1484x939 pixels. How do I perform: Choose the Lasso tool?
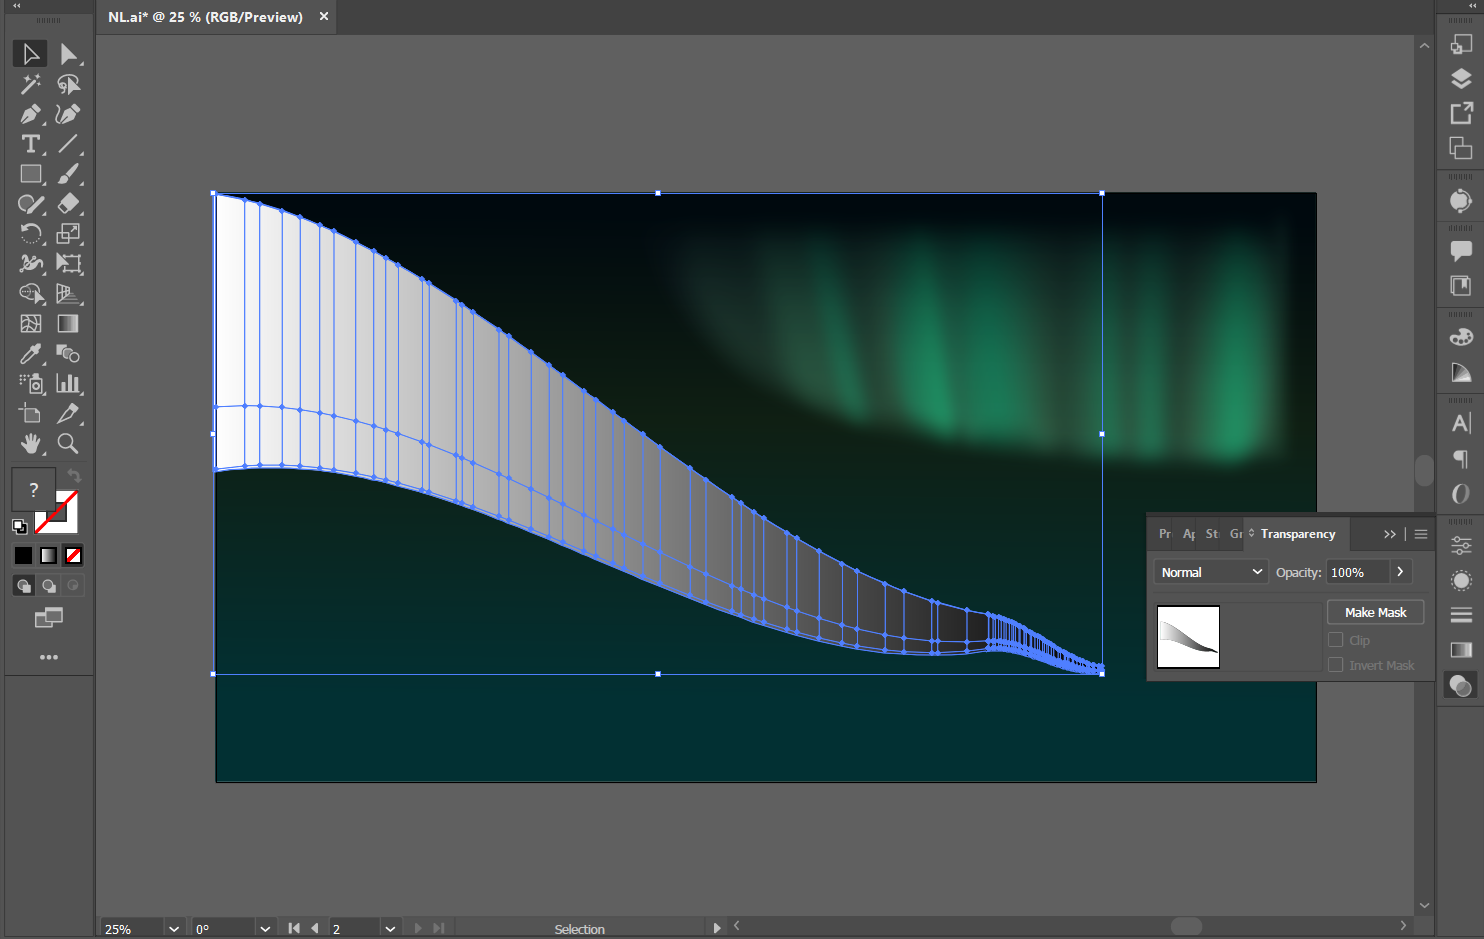coord(68,84)
